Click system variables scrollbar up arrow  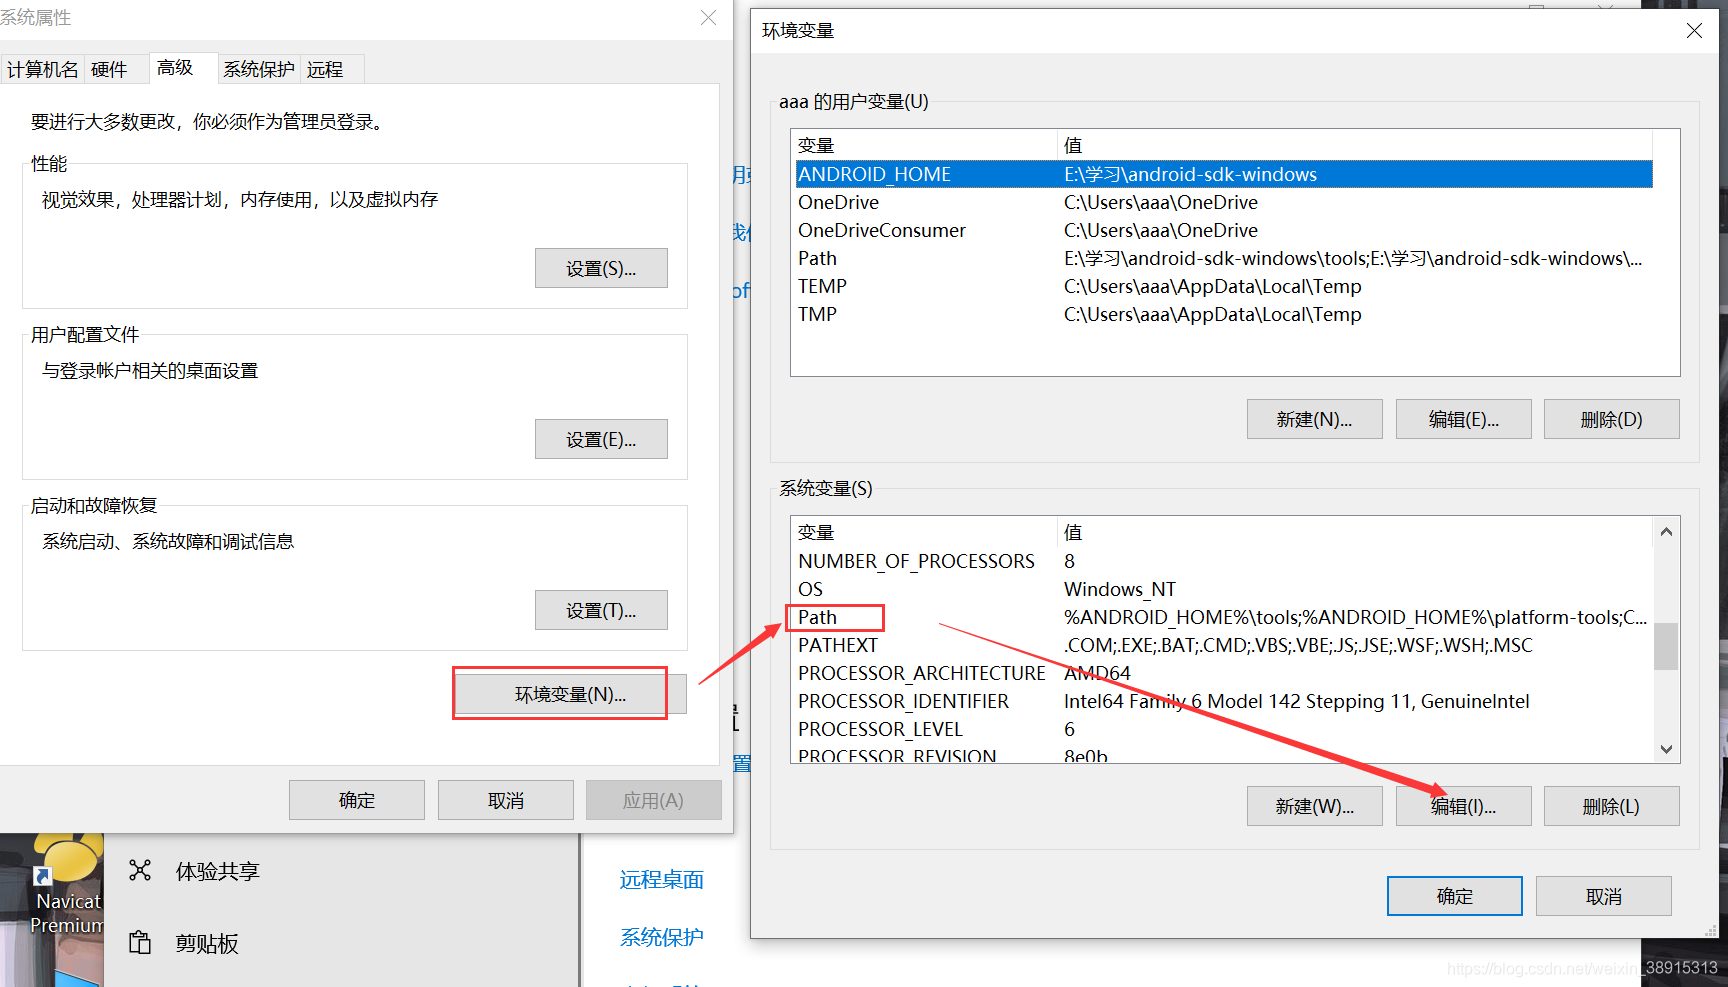click(x=1666, y=531)
